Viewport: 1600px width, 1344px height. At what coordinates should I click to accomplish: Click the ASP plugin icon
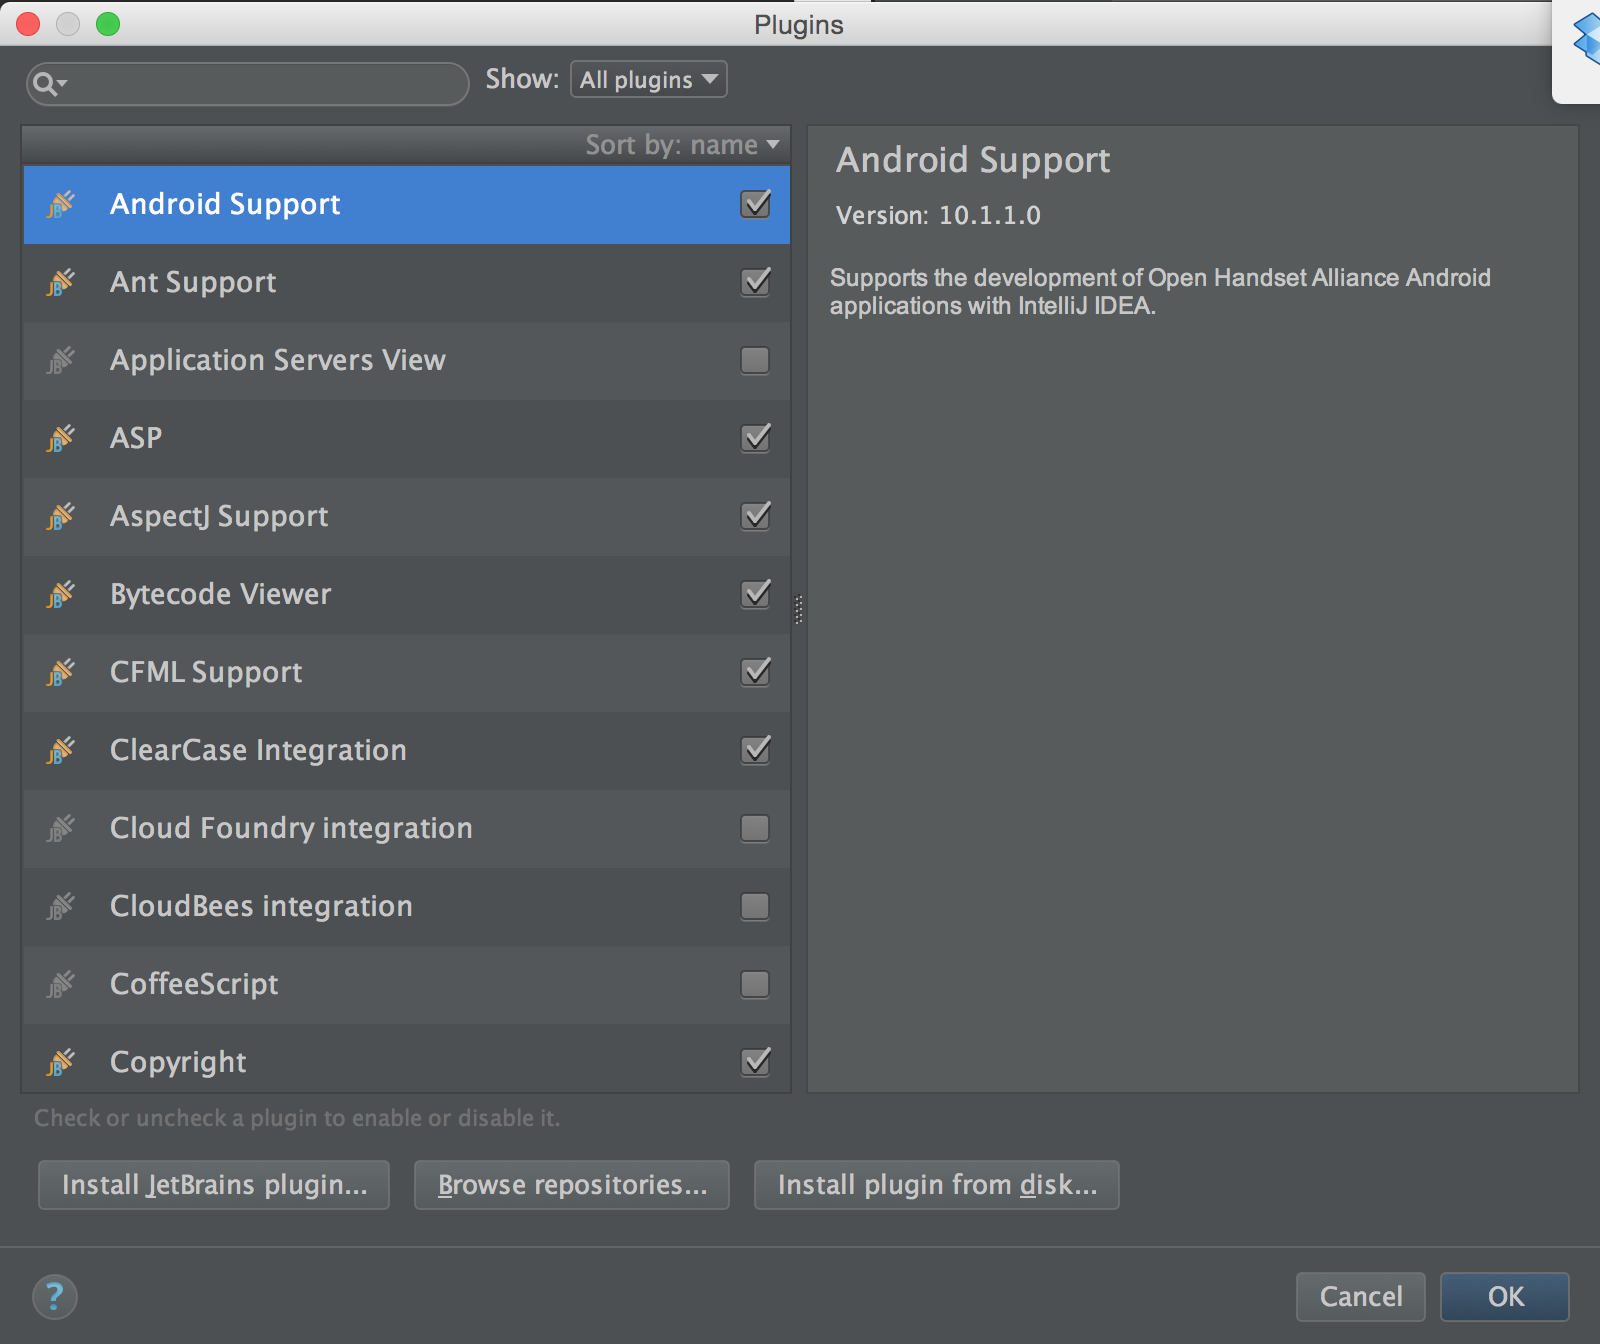pos(61,438)
